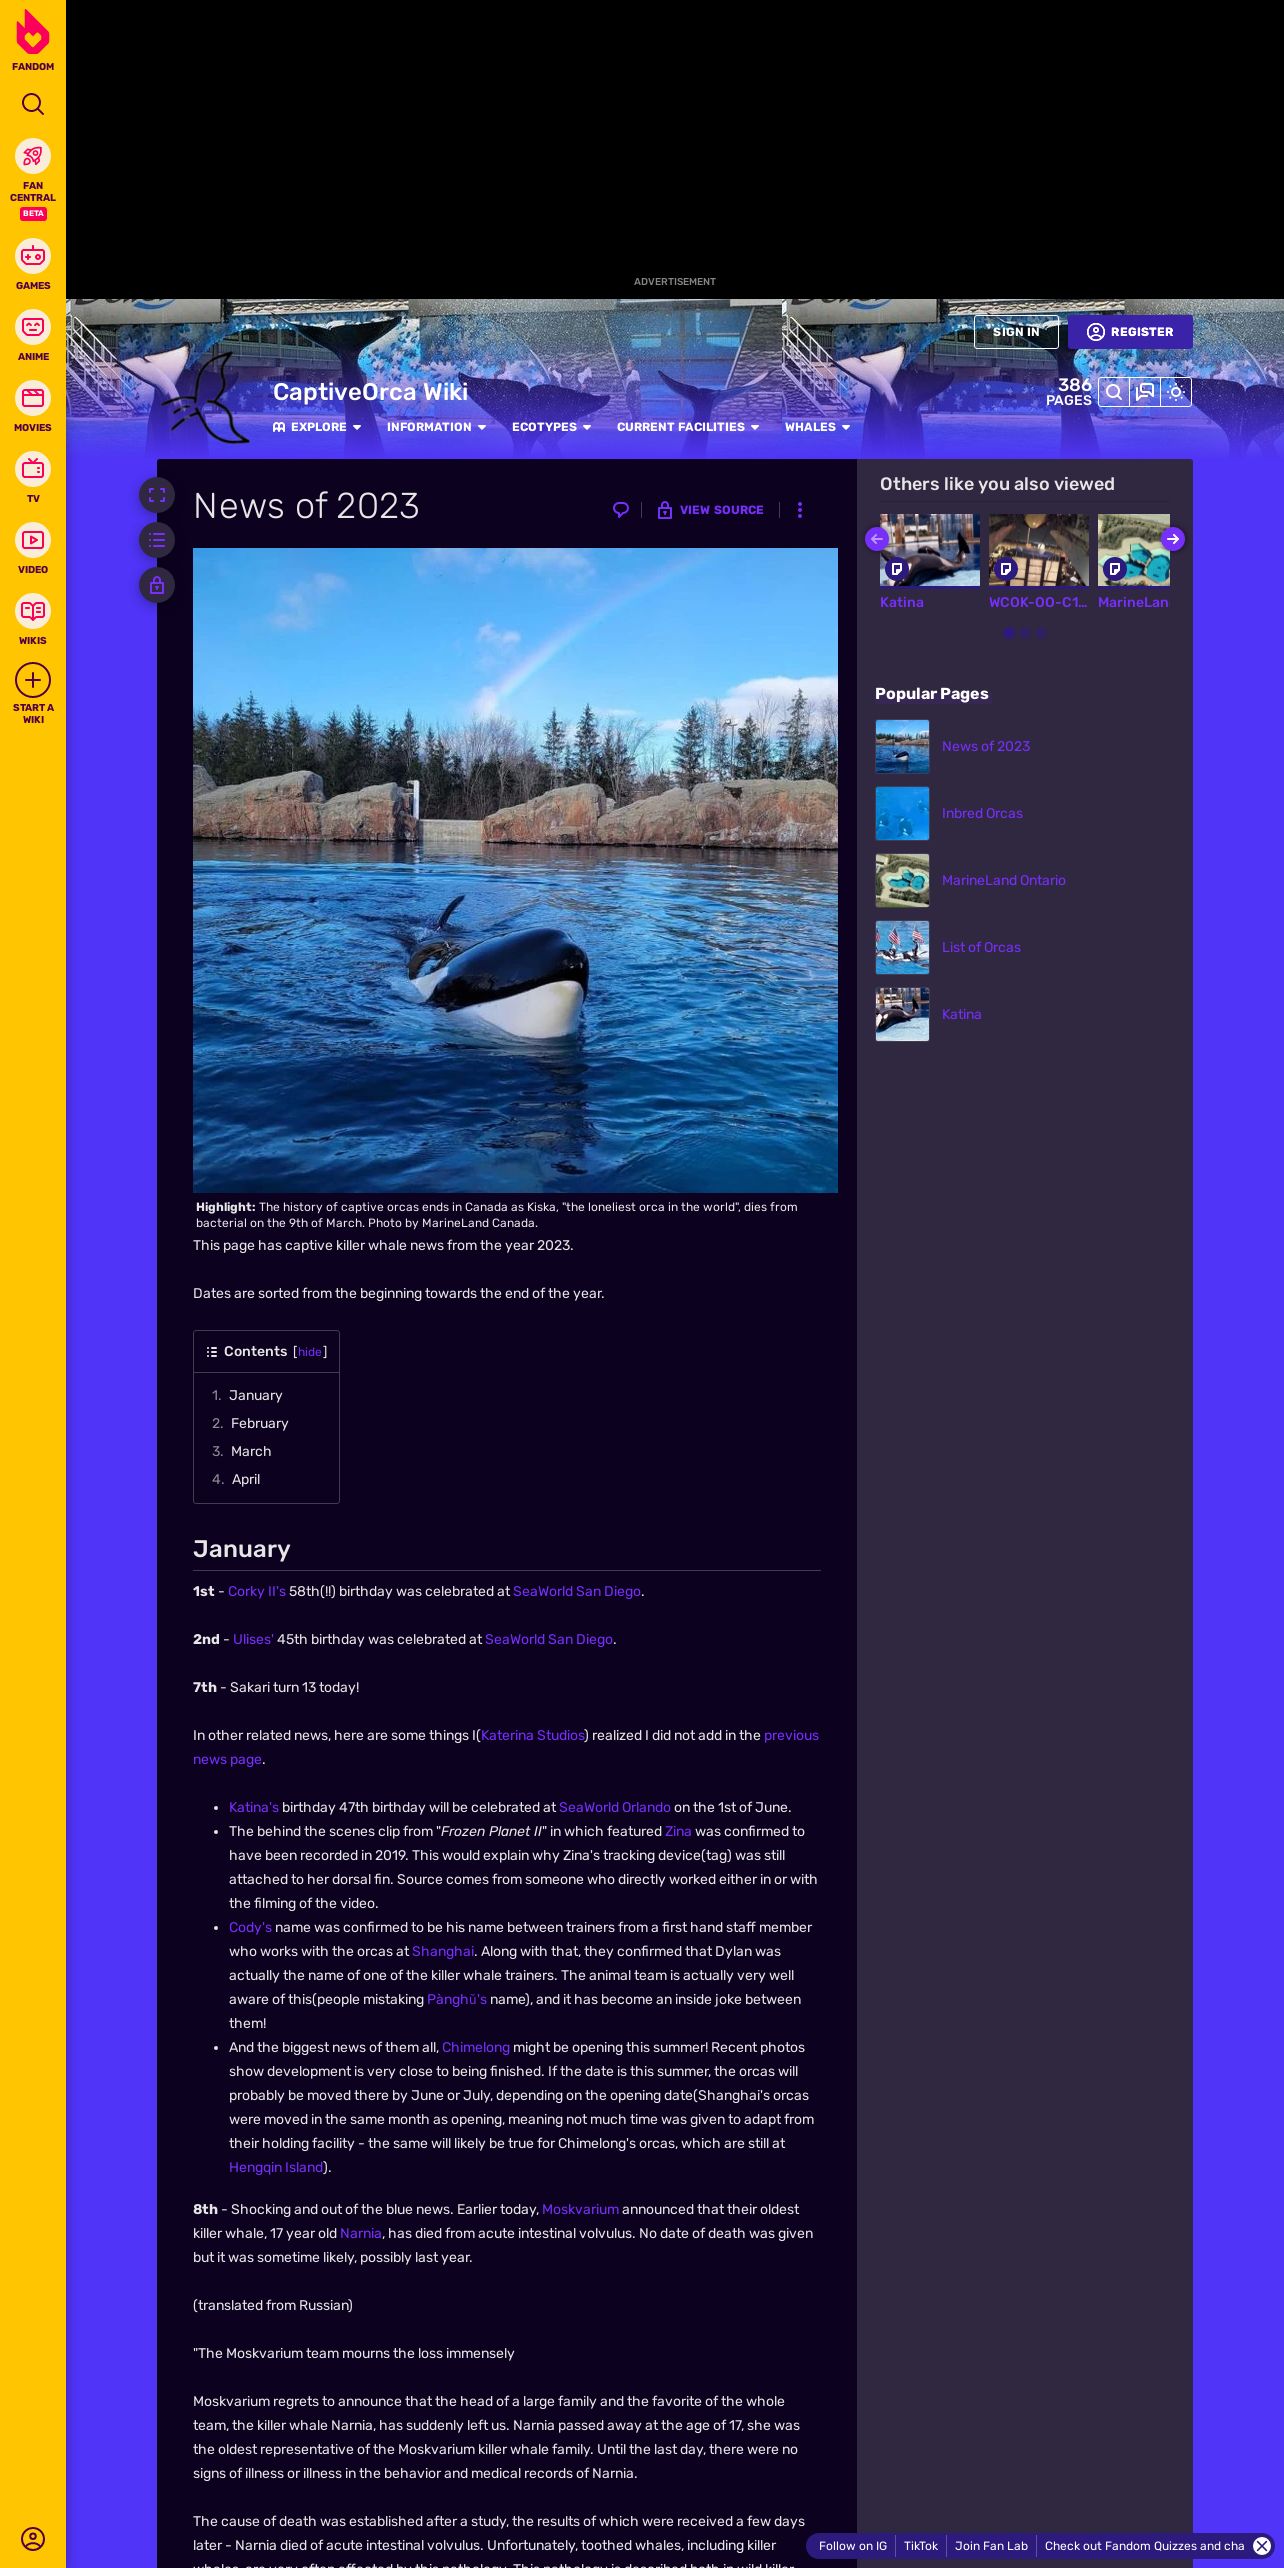Click Katina card image in carousel
1284x2568 pixels.
(930, 550)
